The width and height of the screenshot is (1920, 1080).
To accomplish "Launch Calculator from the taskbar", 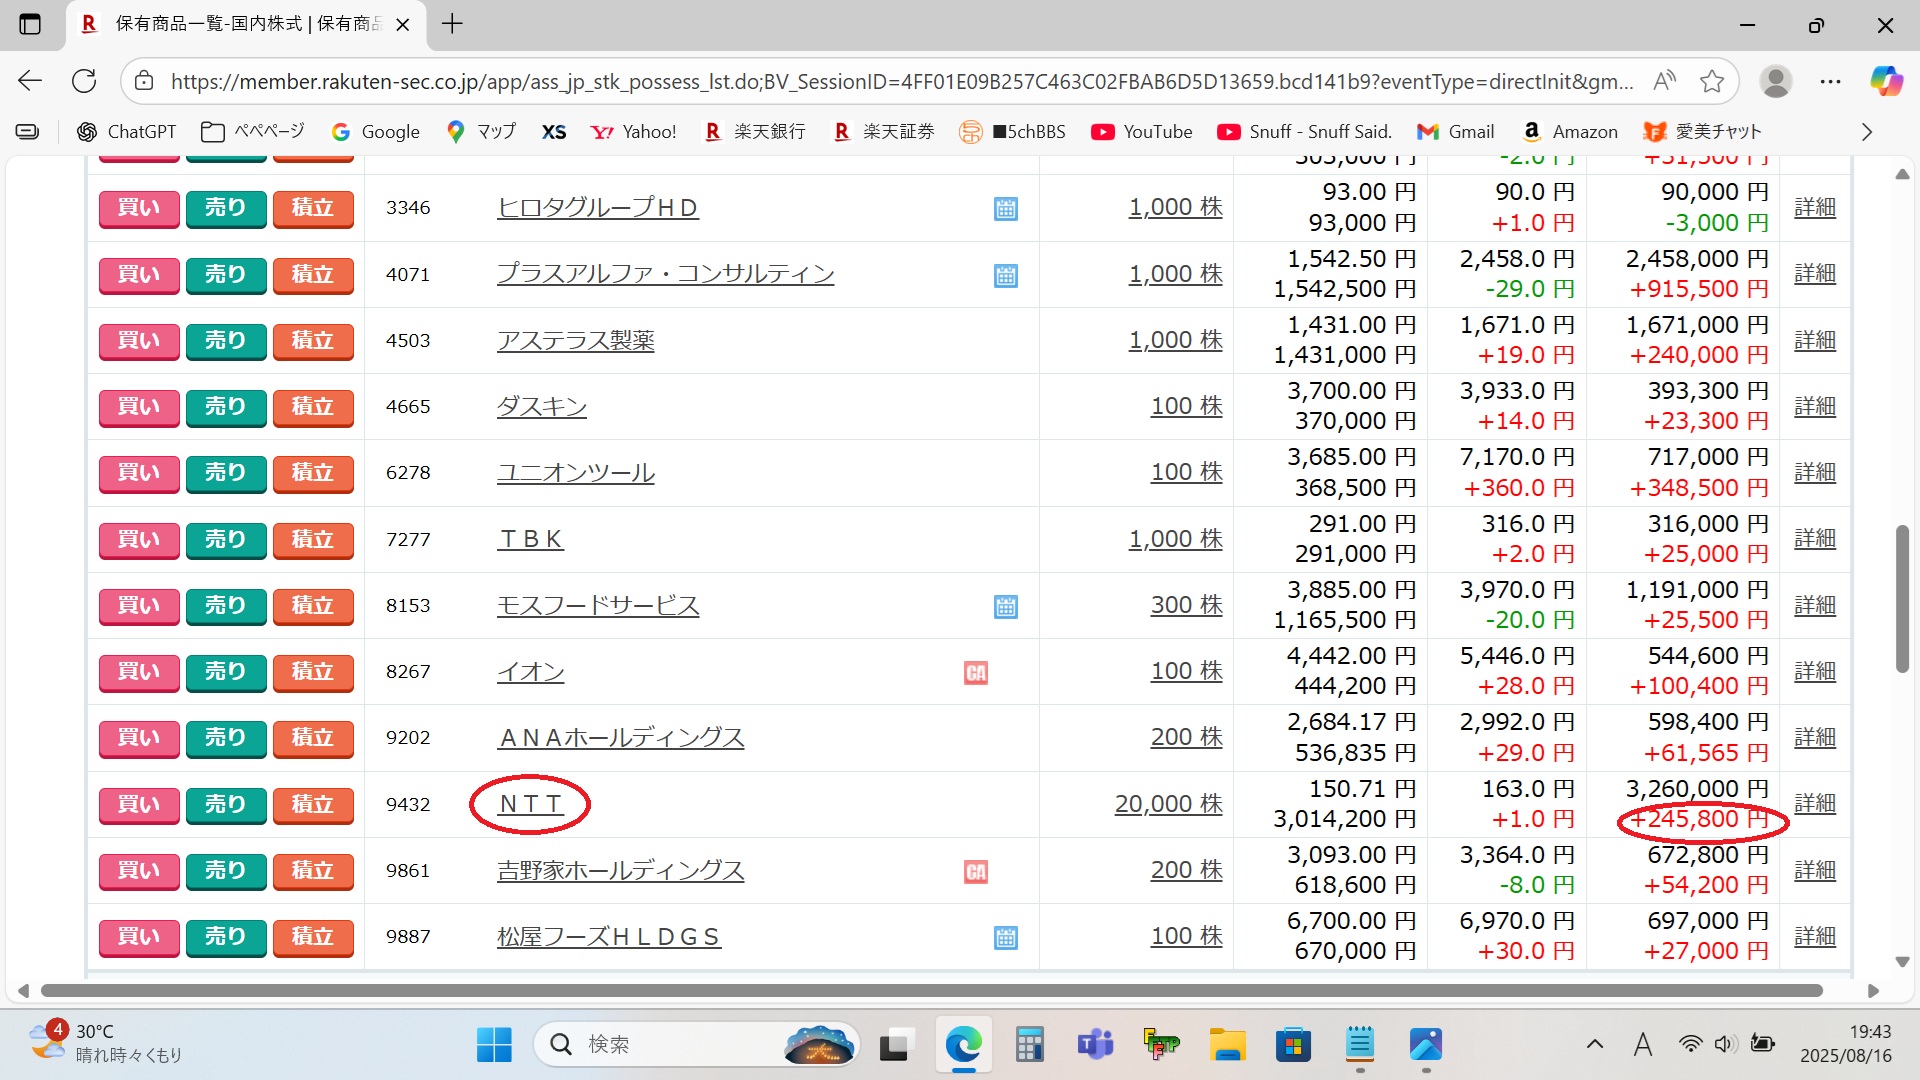I will pos(1029,1045).
